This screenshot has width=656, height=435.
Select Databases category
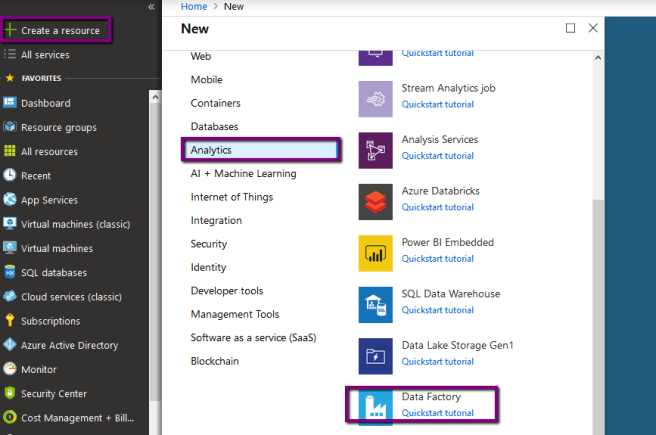click(x=214, y=127)
